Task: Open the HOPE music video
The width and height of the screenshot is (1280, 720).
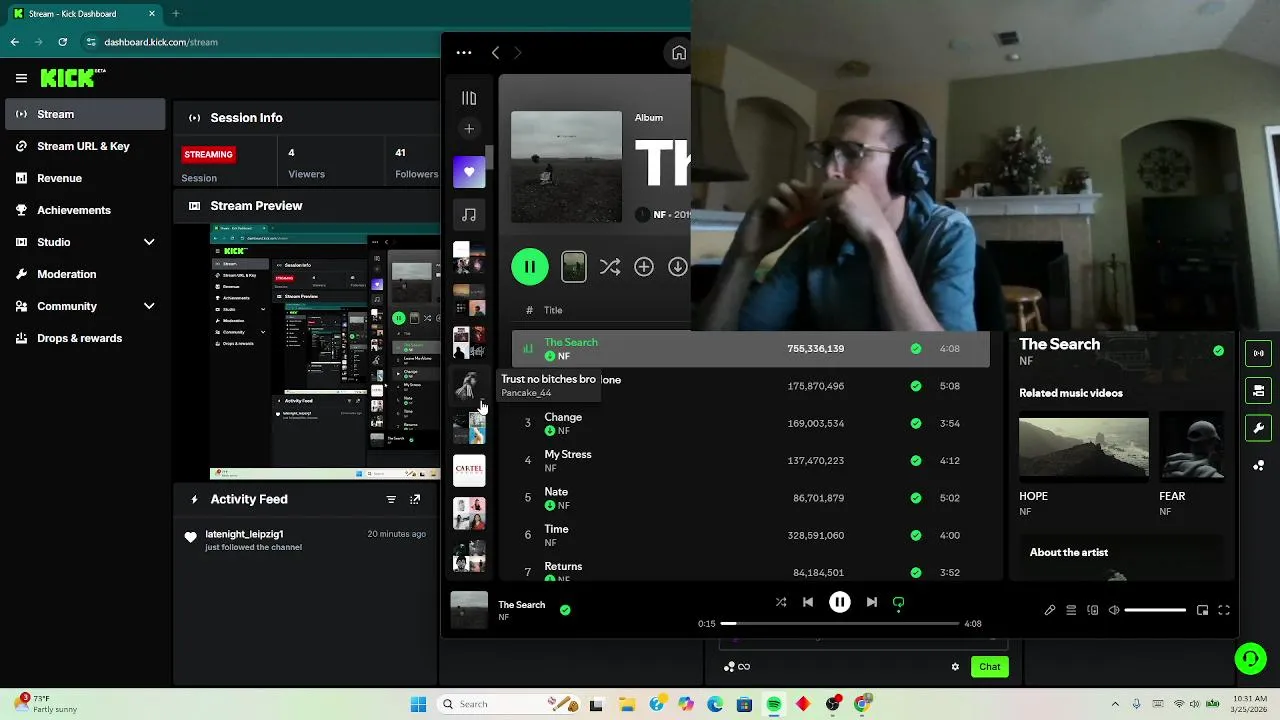Action: tap(1084, 447)
